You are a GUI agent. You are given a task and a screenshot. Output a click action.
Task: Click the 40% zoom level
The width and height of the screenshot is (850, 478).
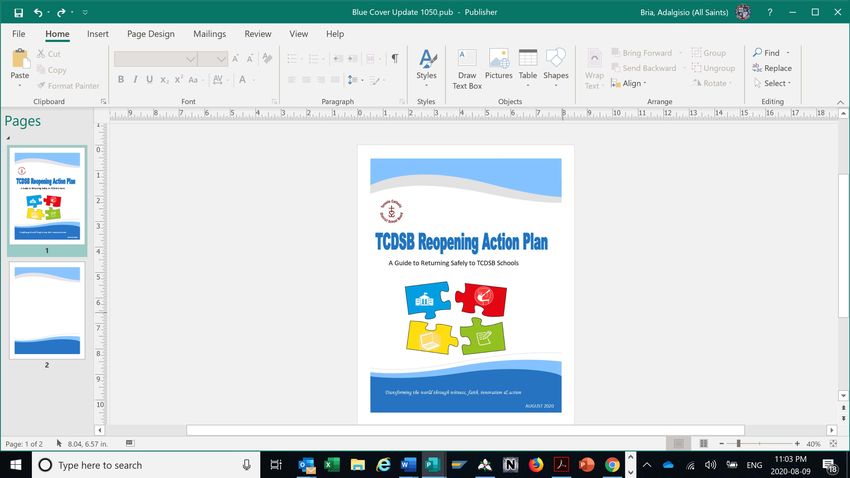click(813, 443)
